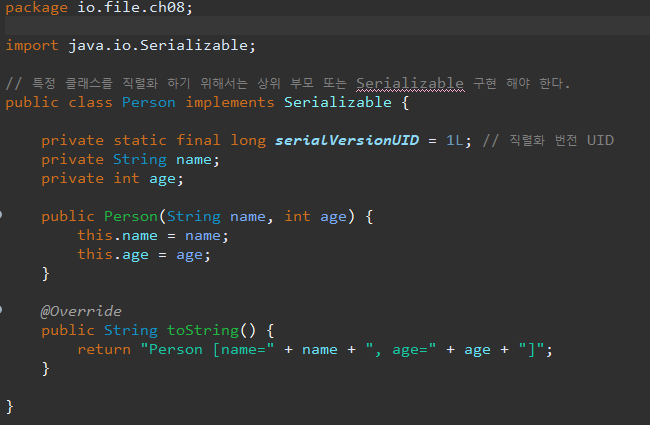The image size is (650, 425).
Task: Click the "final" keyword
Action: [198, 140]
